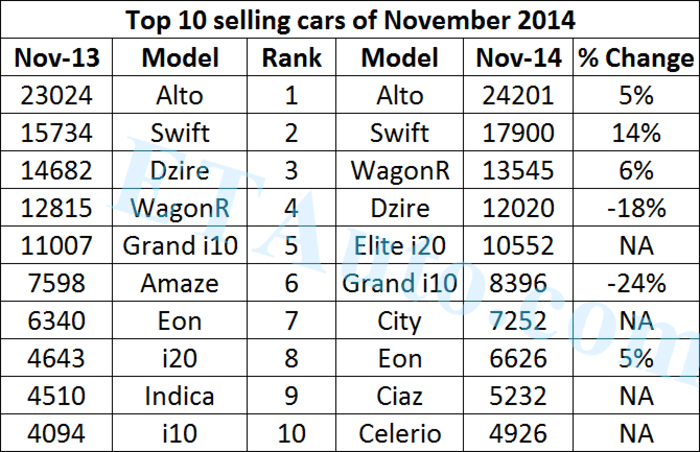Select the cell with value 23024
Viewport: 700px width, 452px height.
(55, 96)
